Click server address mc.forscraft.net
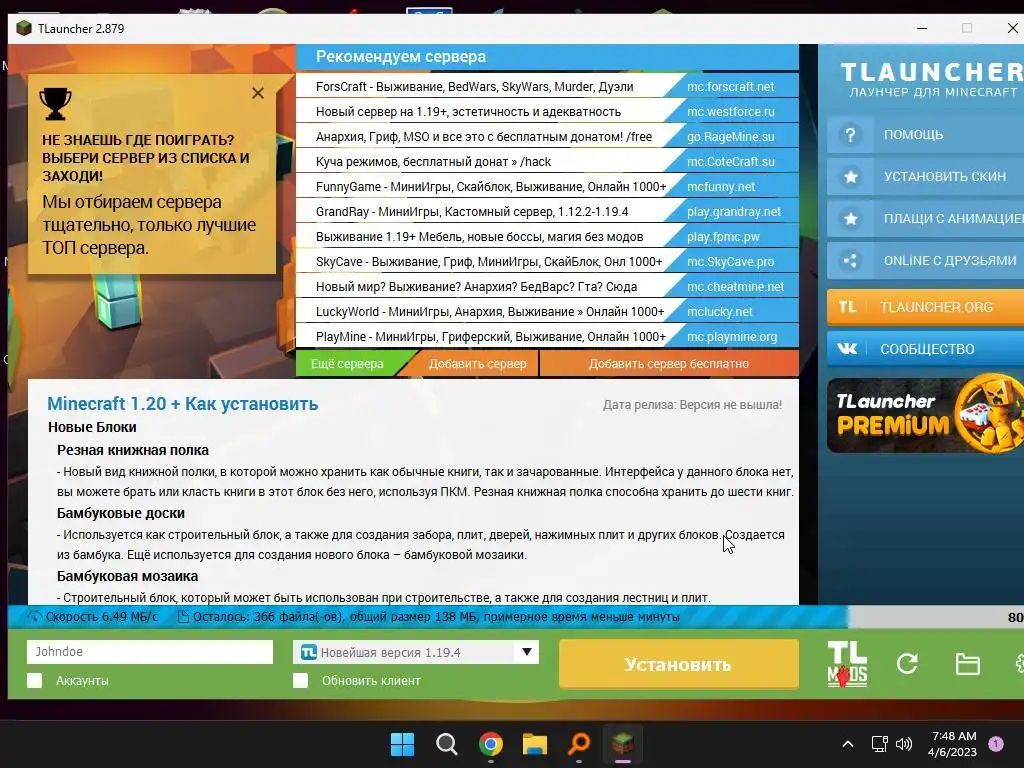 point(731,87)
